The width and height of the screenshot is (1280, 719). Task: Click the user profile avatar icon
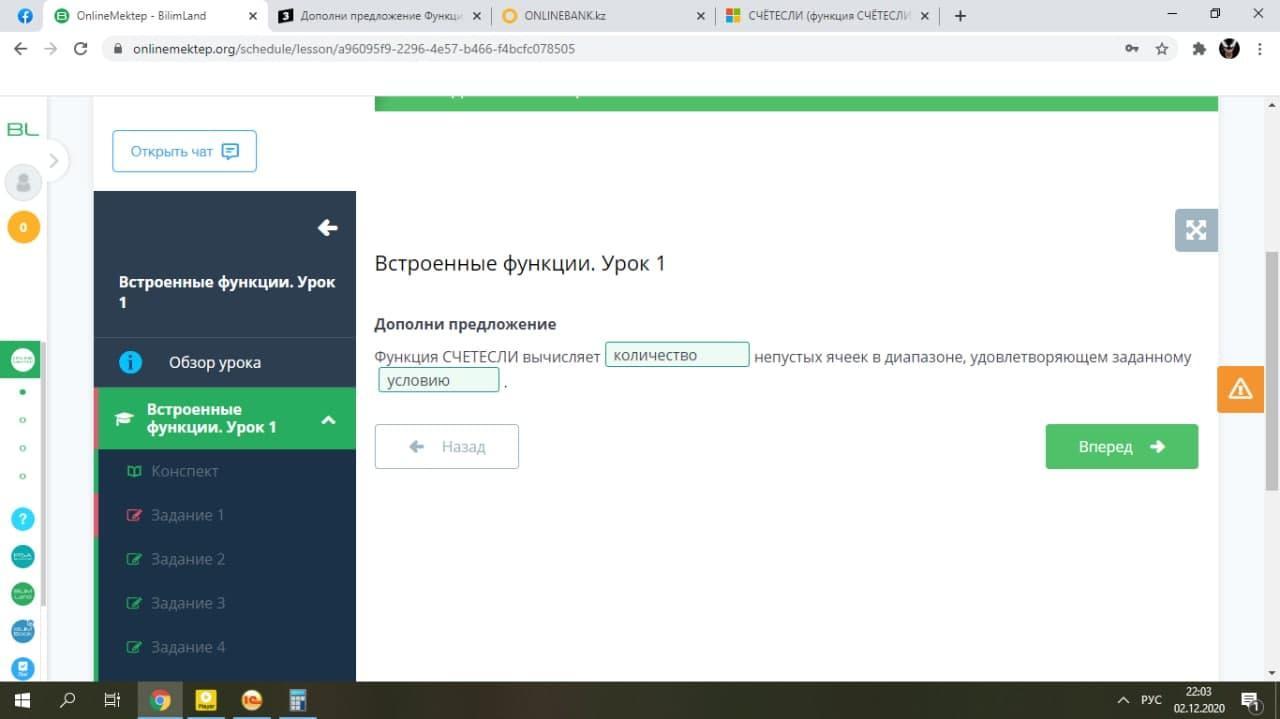23,183
